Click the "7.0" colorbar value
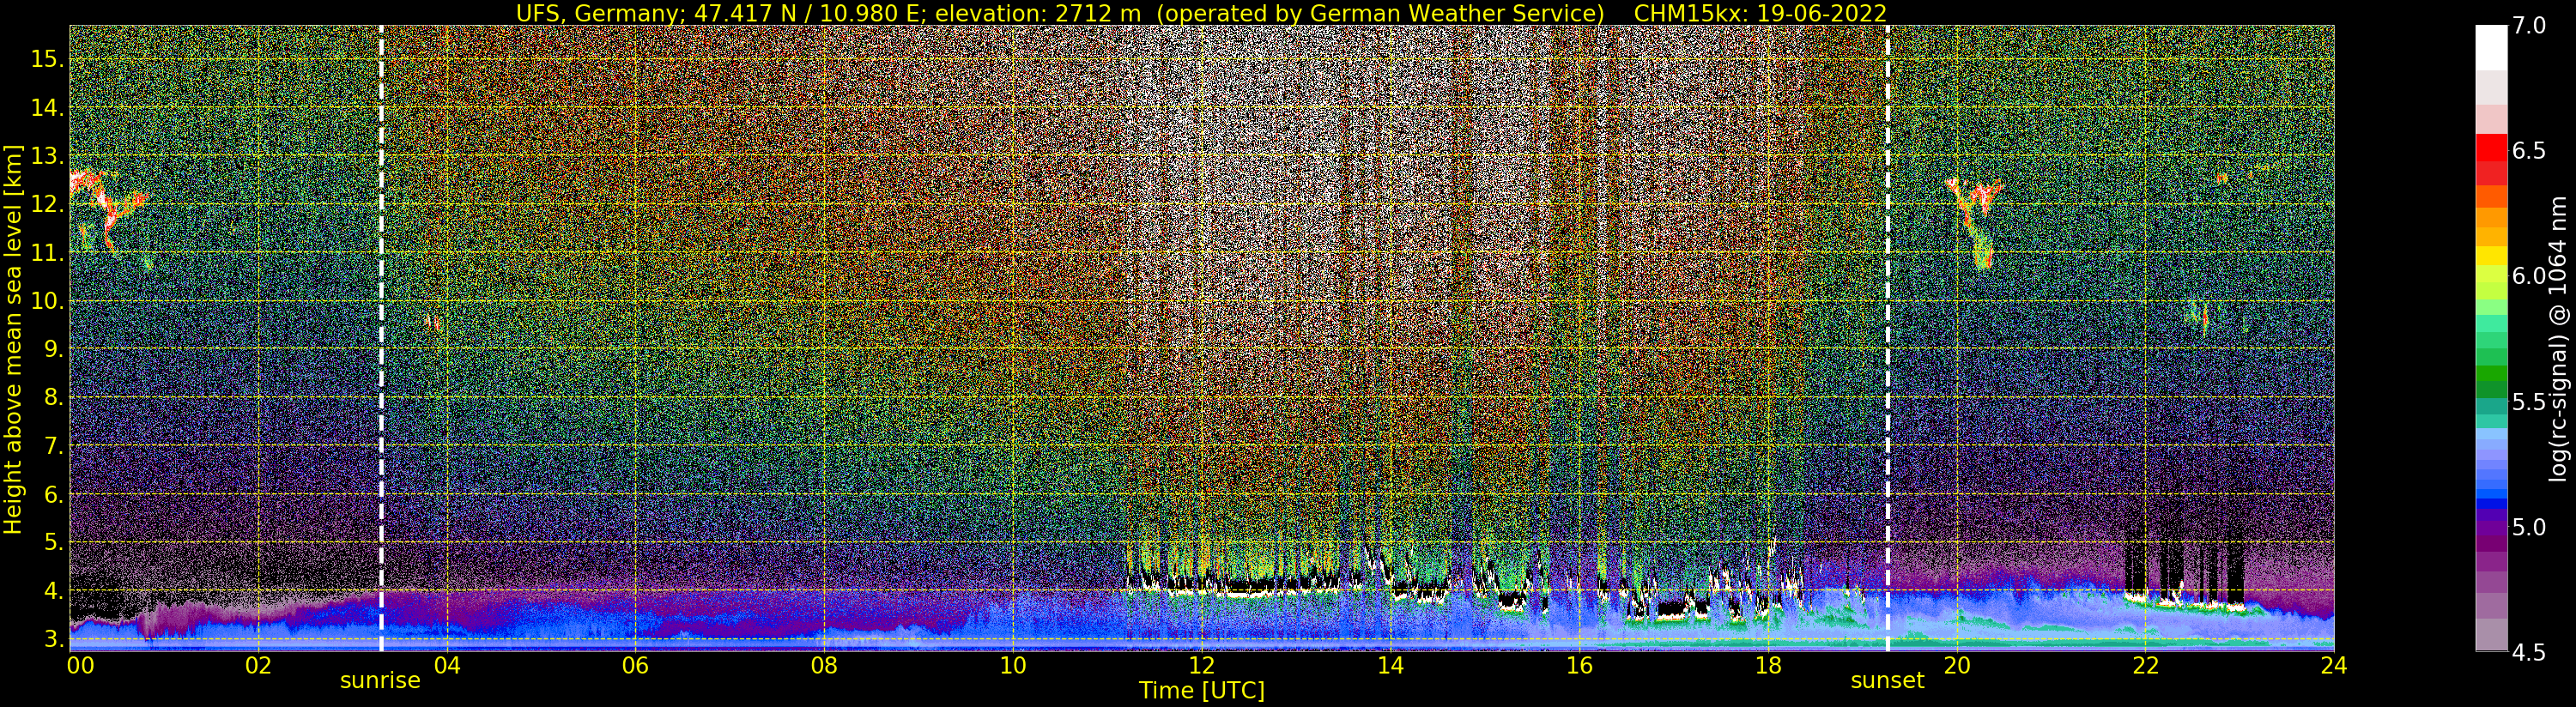The height and width of the screenshot is (707, 2576). [x=2529, y=26]
